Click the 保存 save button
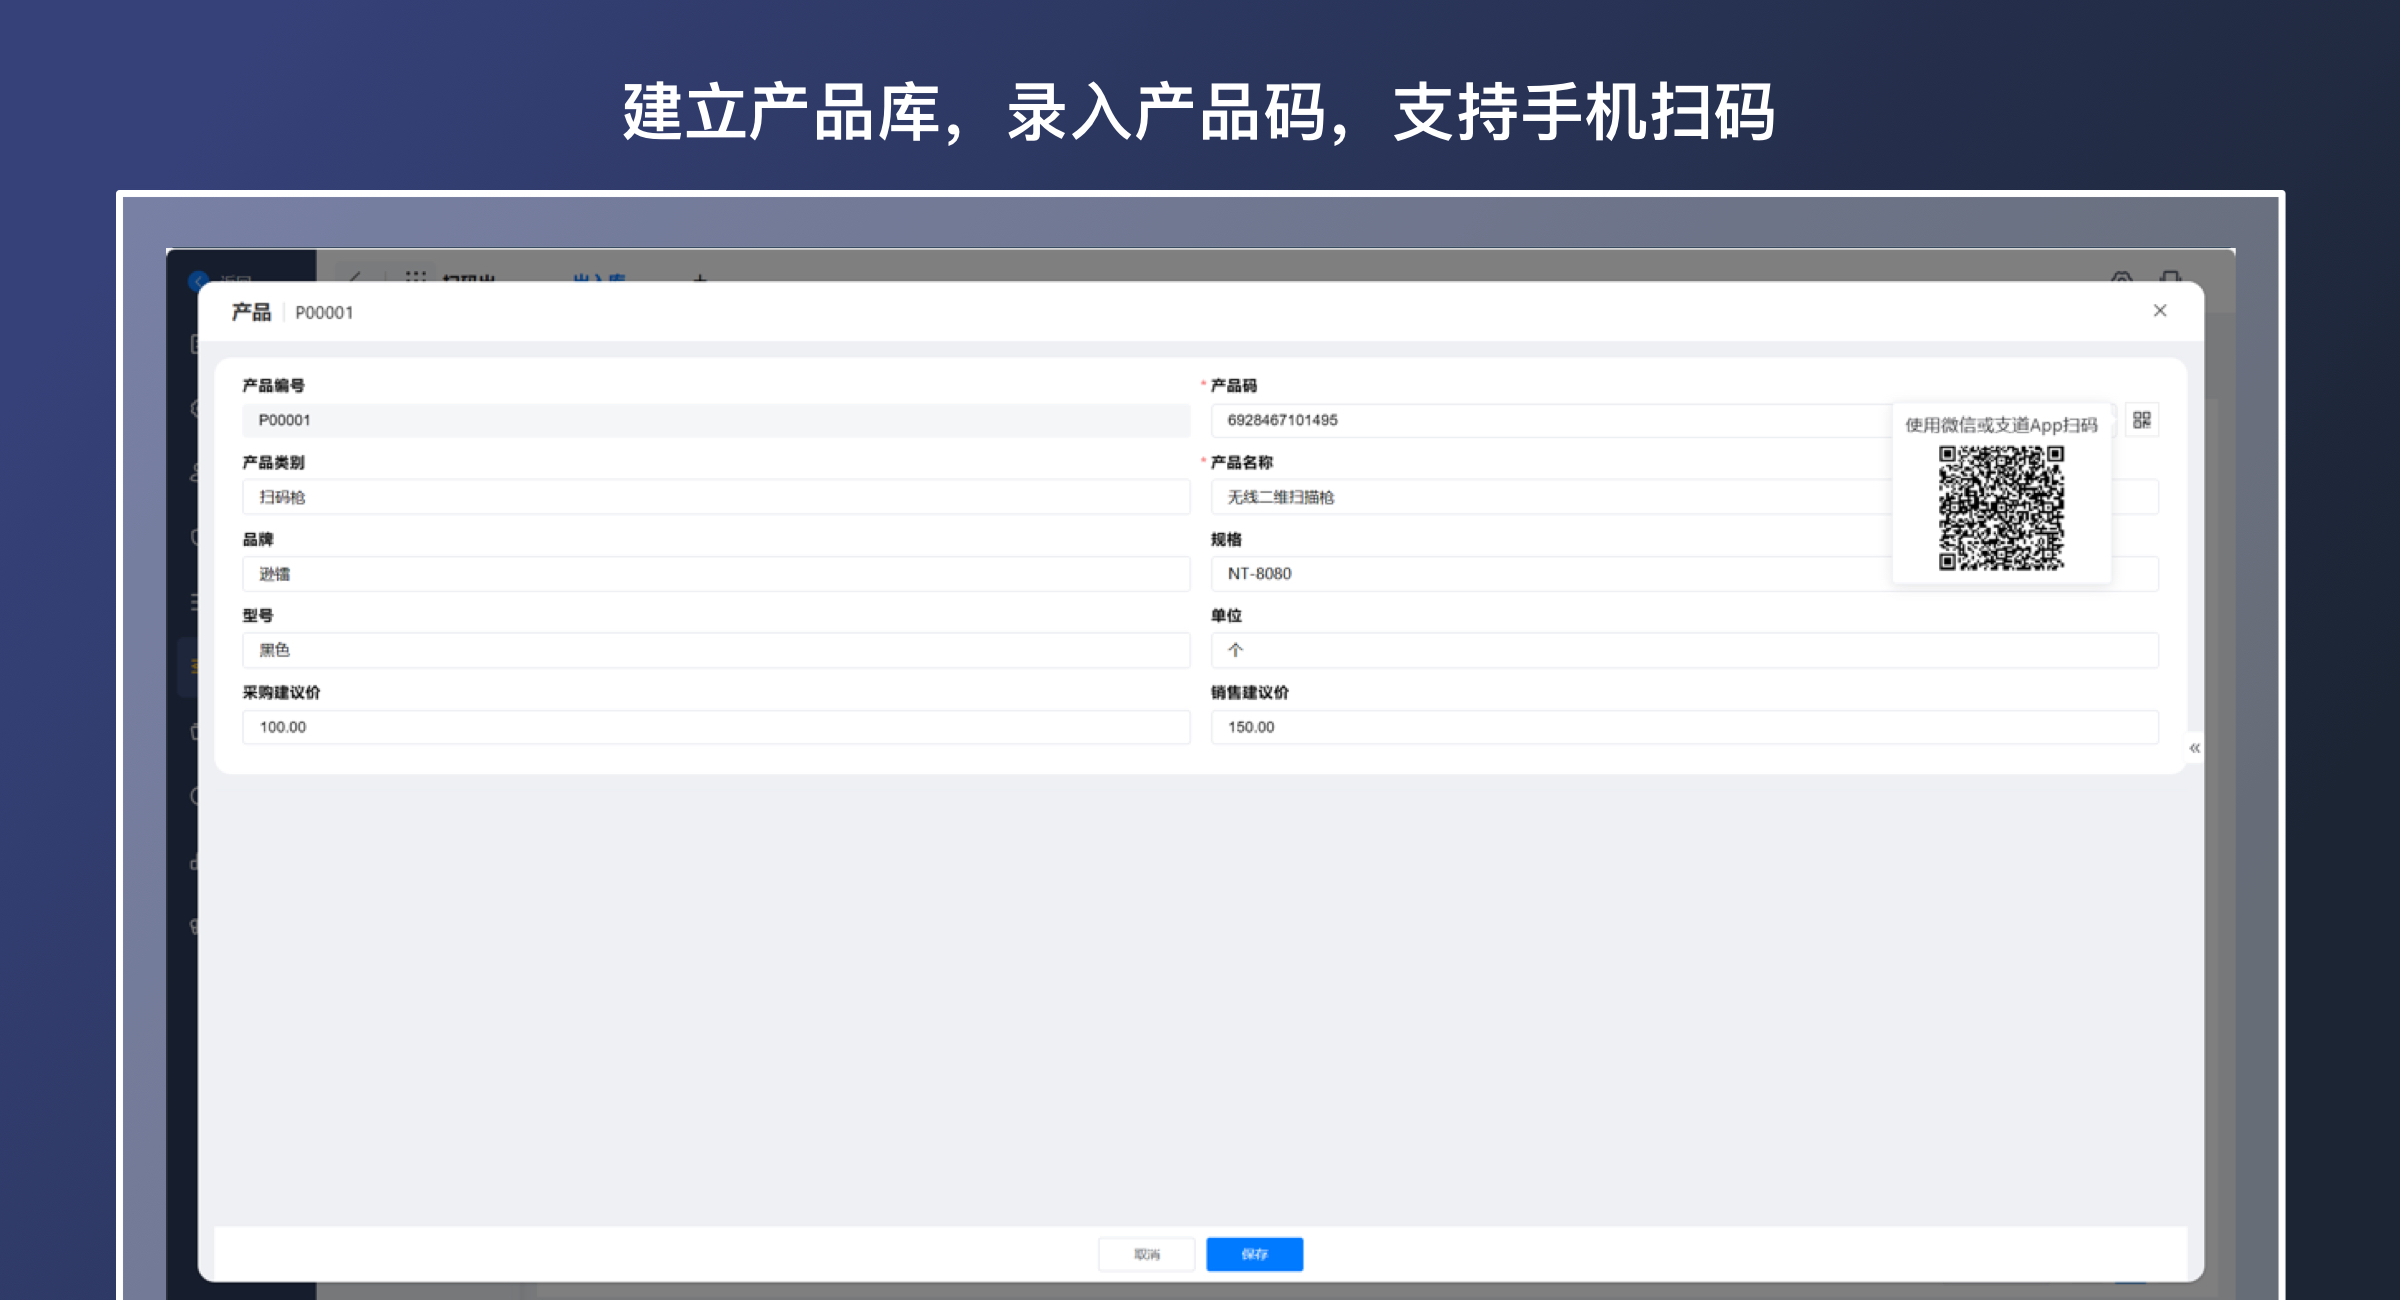The height and width of the screenshot is (1300, 2400). click(1254, 1253)
